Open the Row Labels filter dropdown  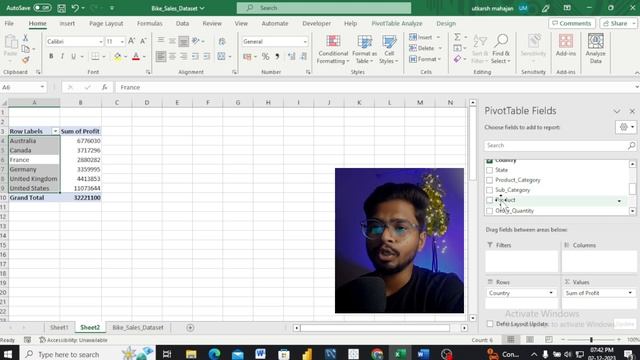coord(55,131)
